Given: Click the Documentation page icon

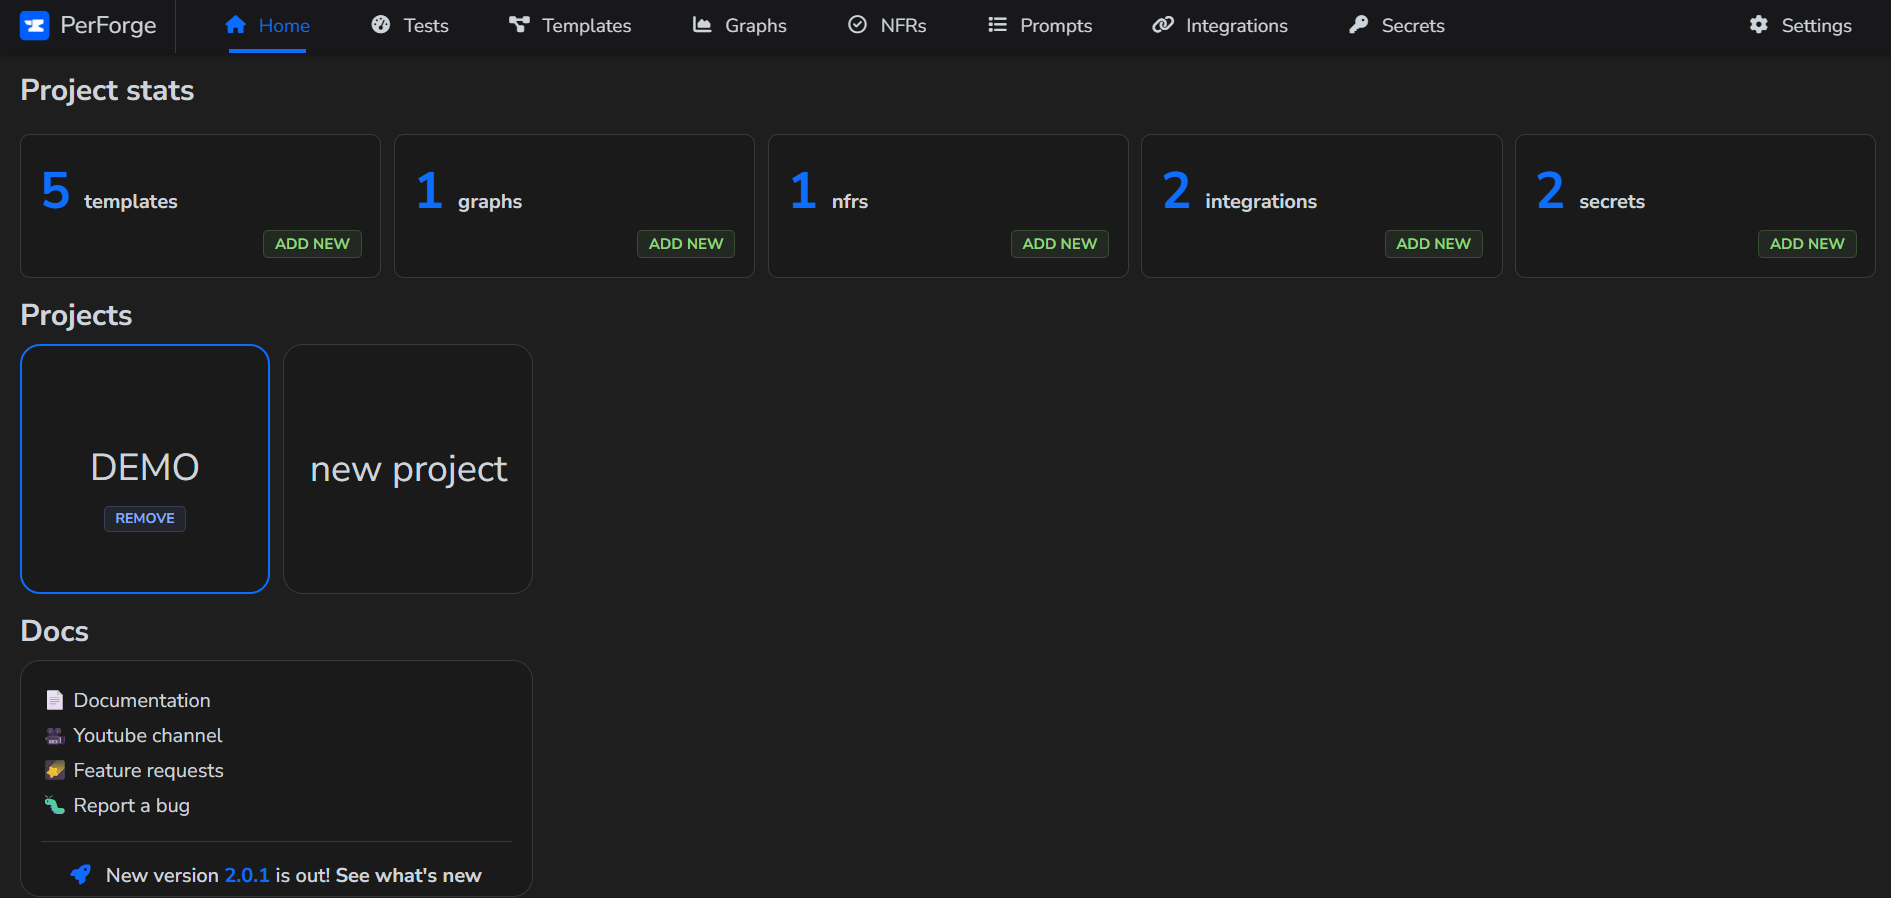Looking at the screenshot, I should pos(55,700).
